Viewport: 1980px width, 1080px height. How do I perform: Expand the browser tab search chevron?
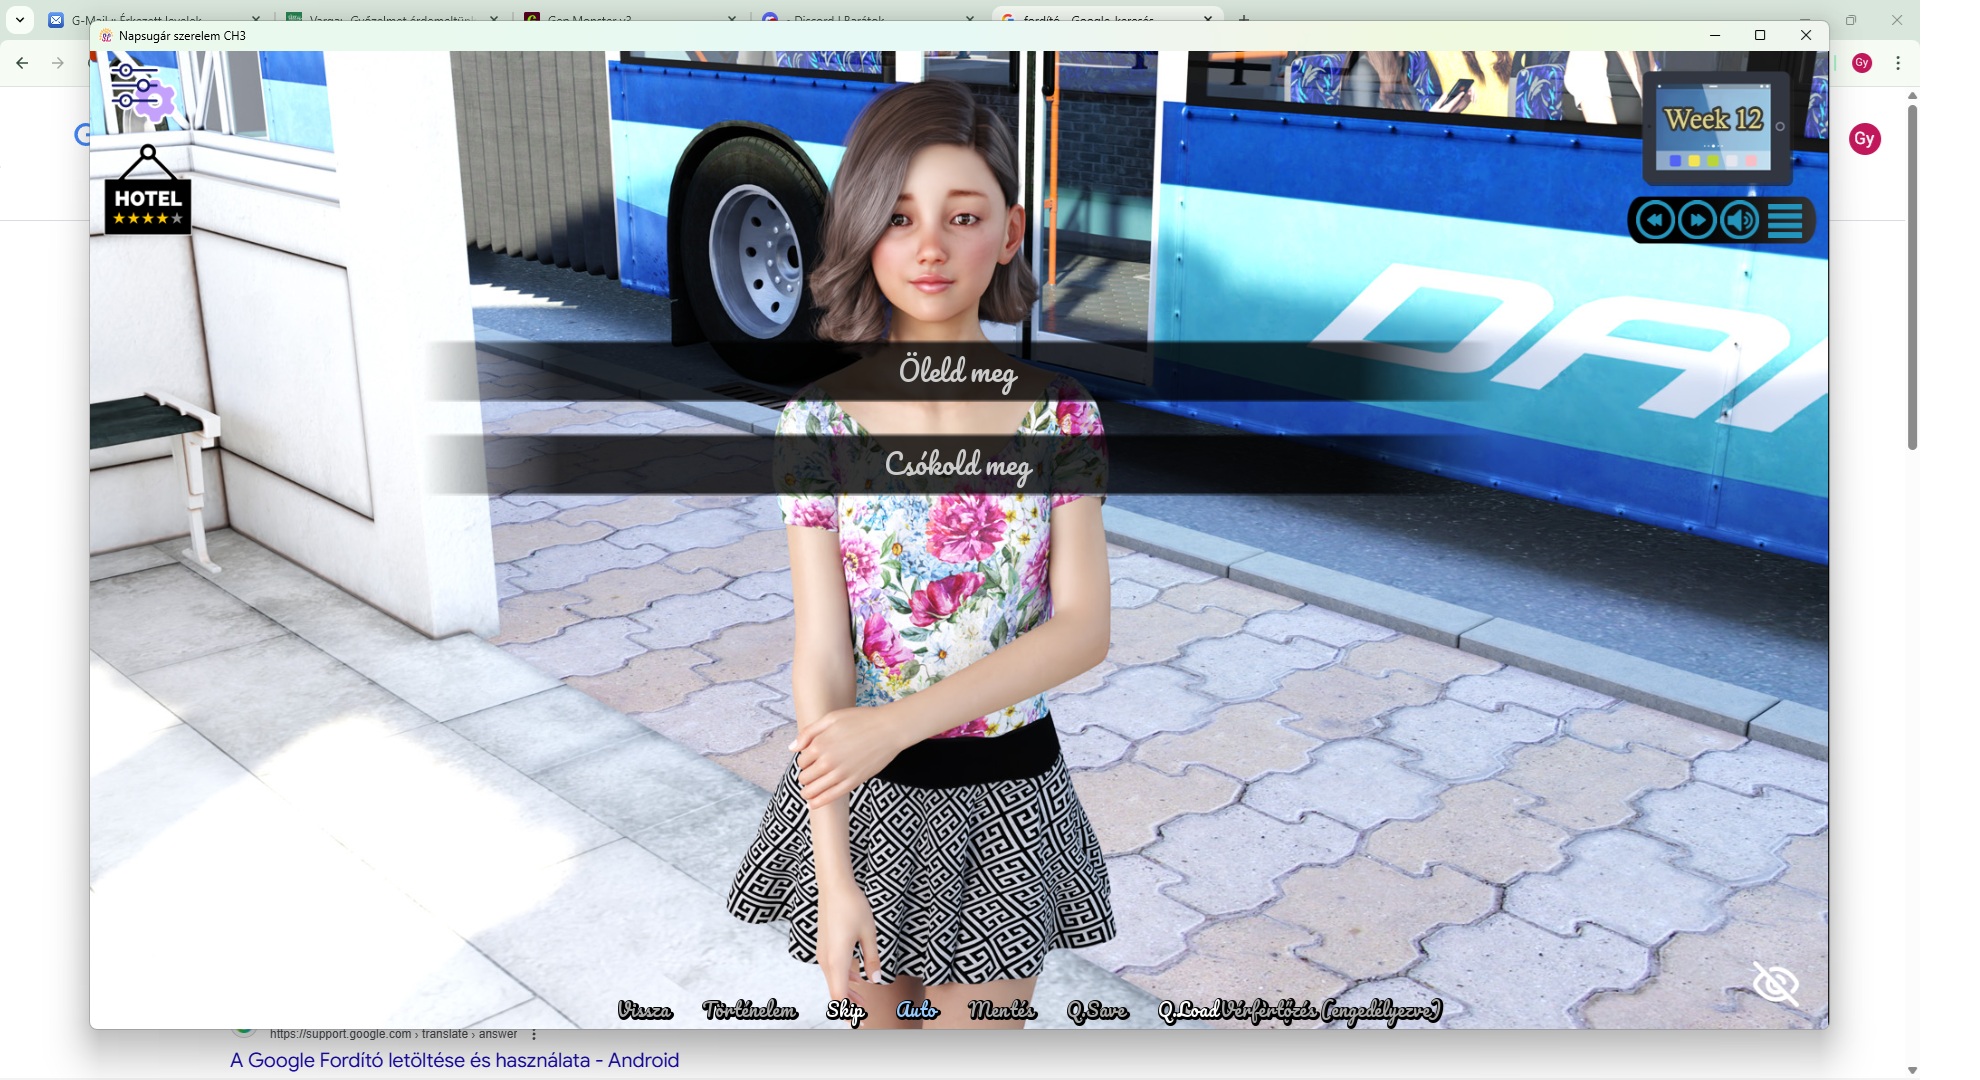click(x=20, y=19)
